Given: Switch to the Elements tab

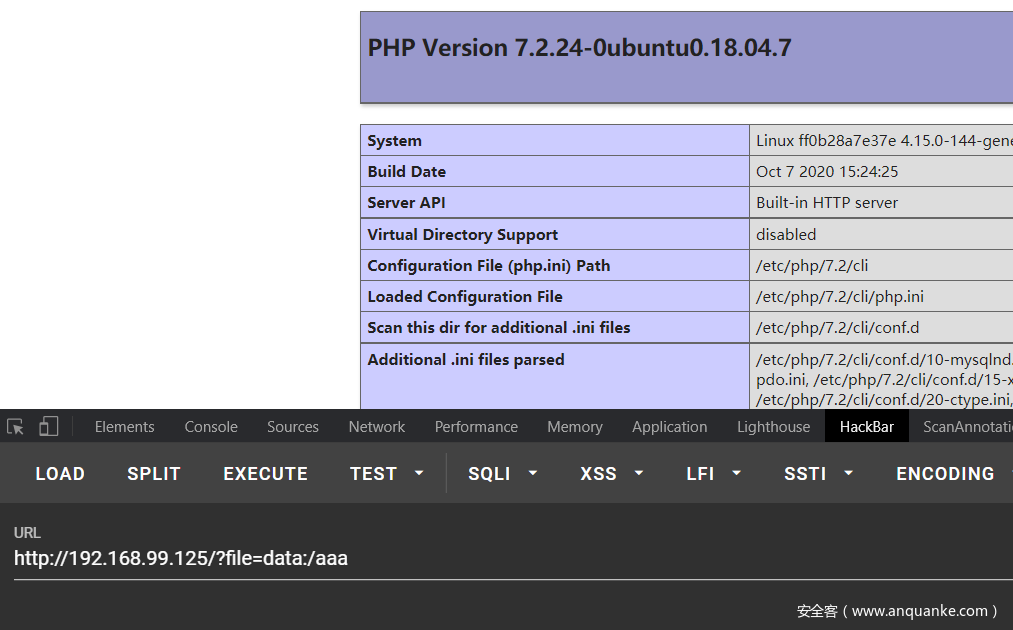Looking at the screenshot, I should (x=124, y=427).
